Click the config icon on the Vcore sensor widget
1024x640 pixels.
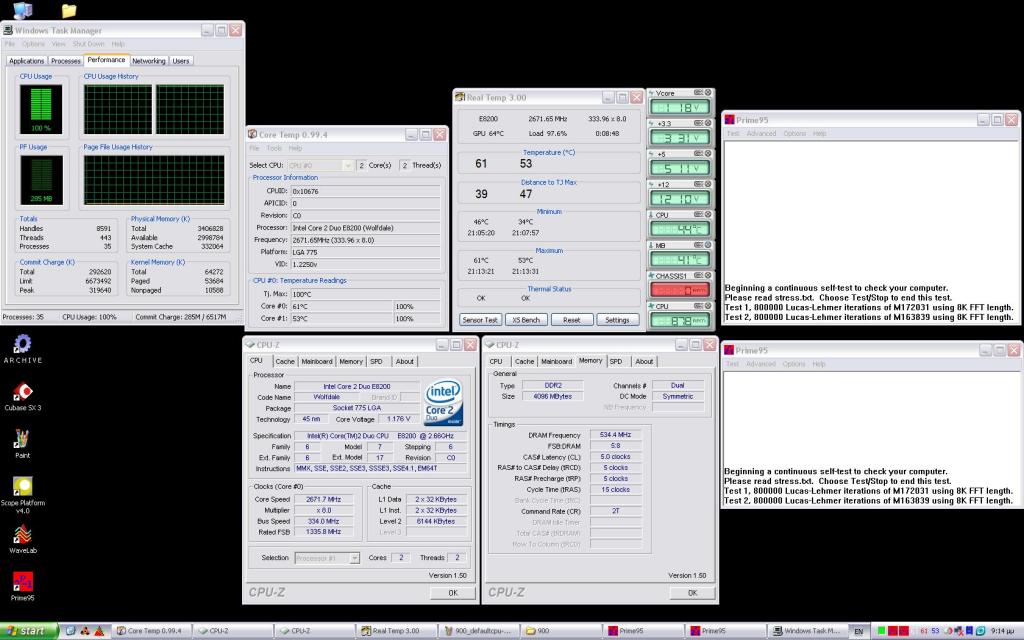coord(698,93)
